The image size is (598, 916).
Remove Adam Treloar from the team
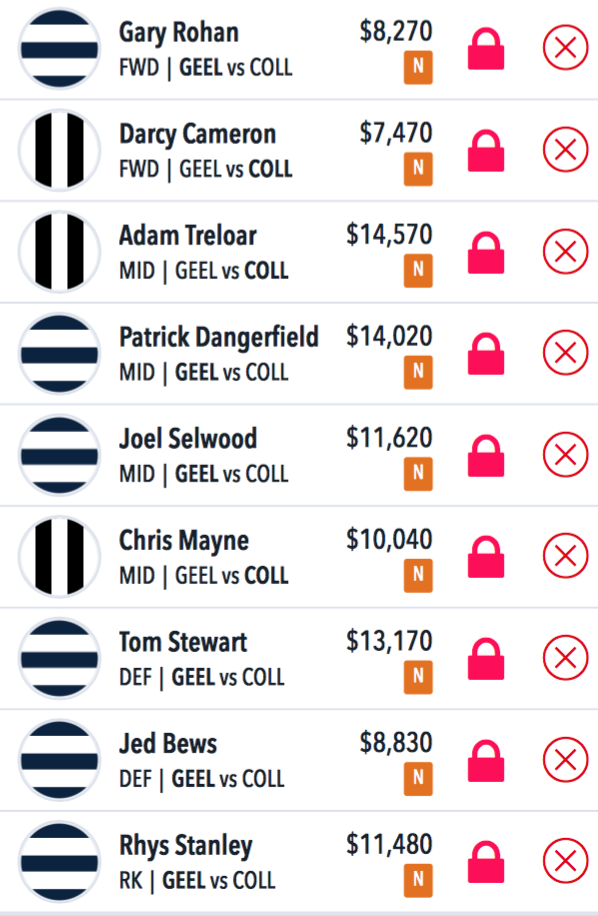pos(565,251)
